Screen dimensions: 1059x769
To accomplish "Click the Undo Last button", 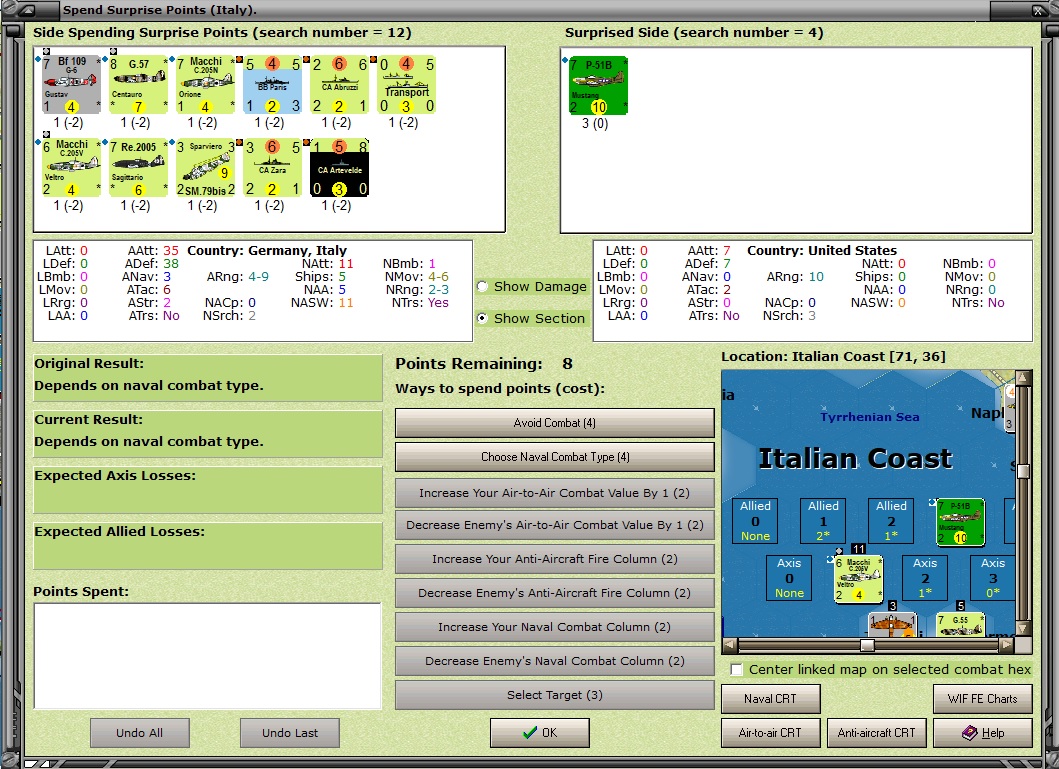I will click(290, 733).
